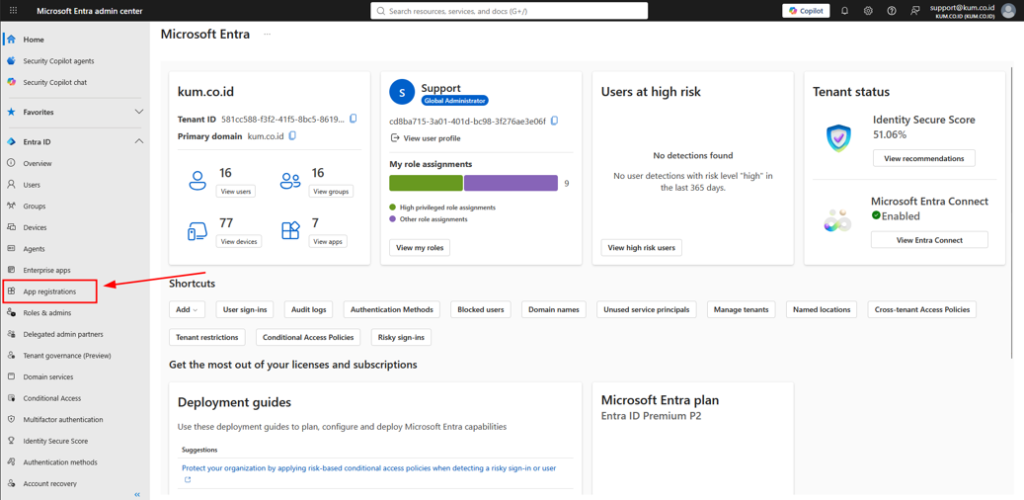Open Overview in the sidebar
This screenshot has height=500, width=1024.
pos(37,163)
